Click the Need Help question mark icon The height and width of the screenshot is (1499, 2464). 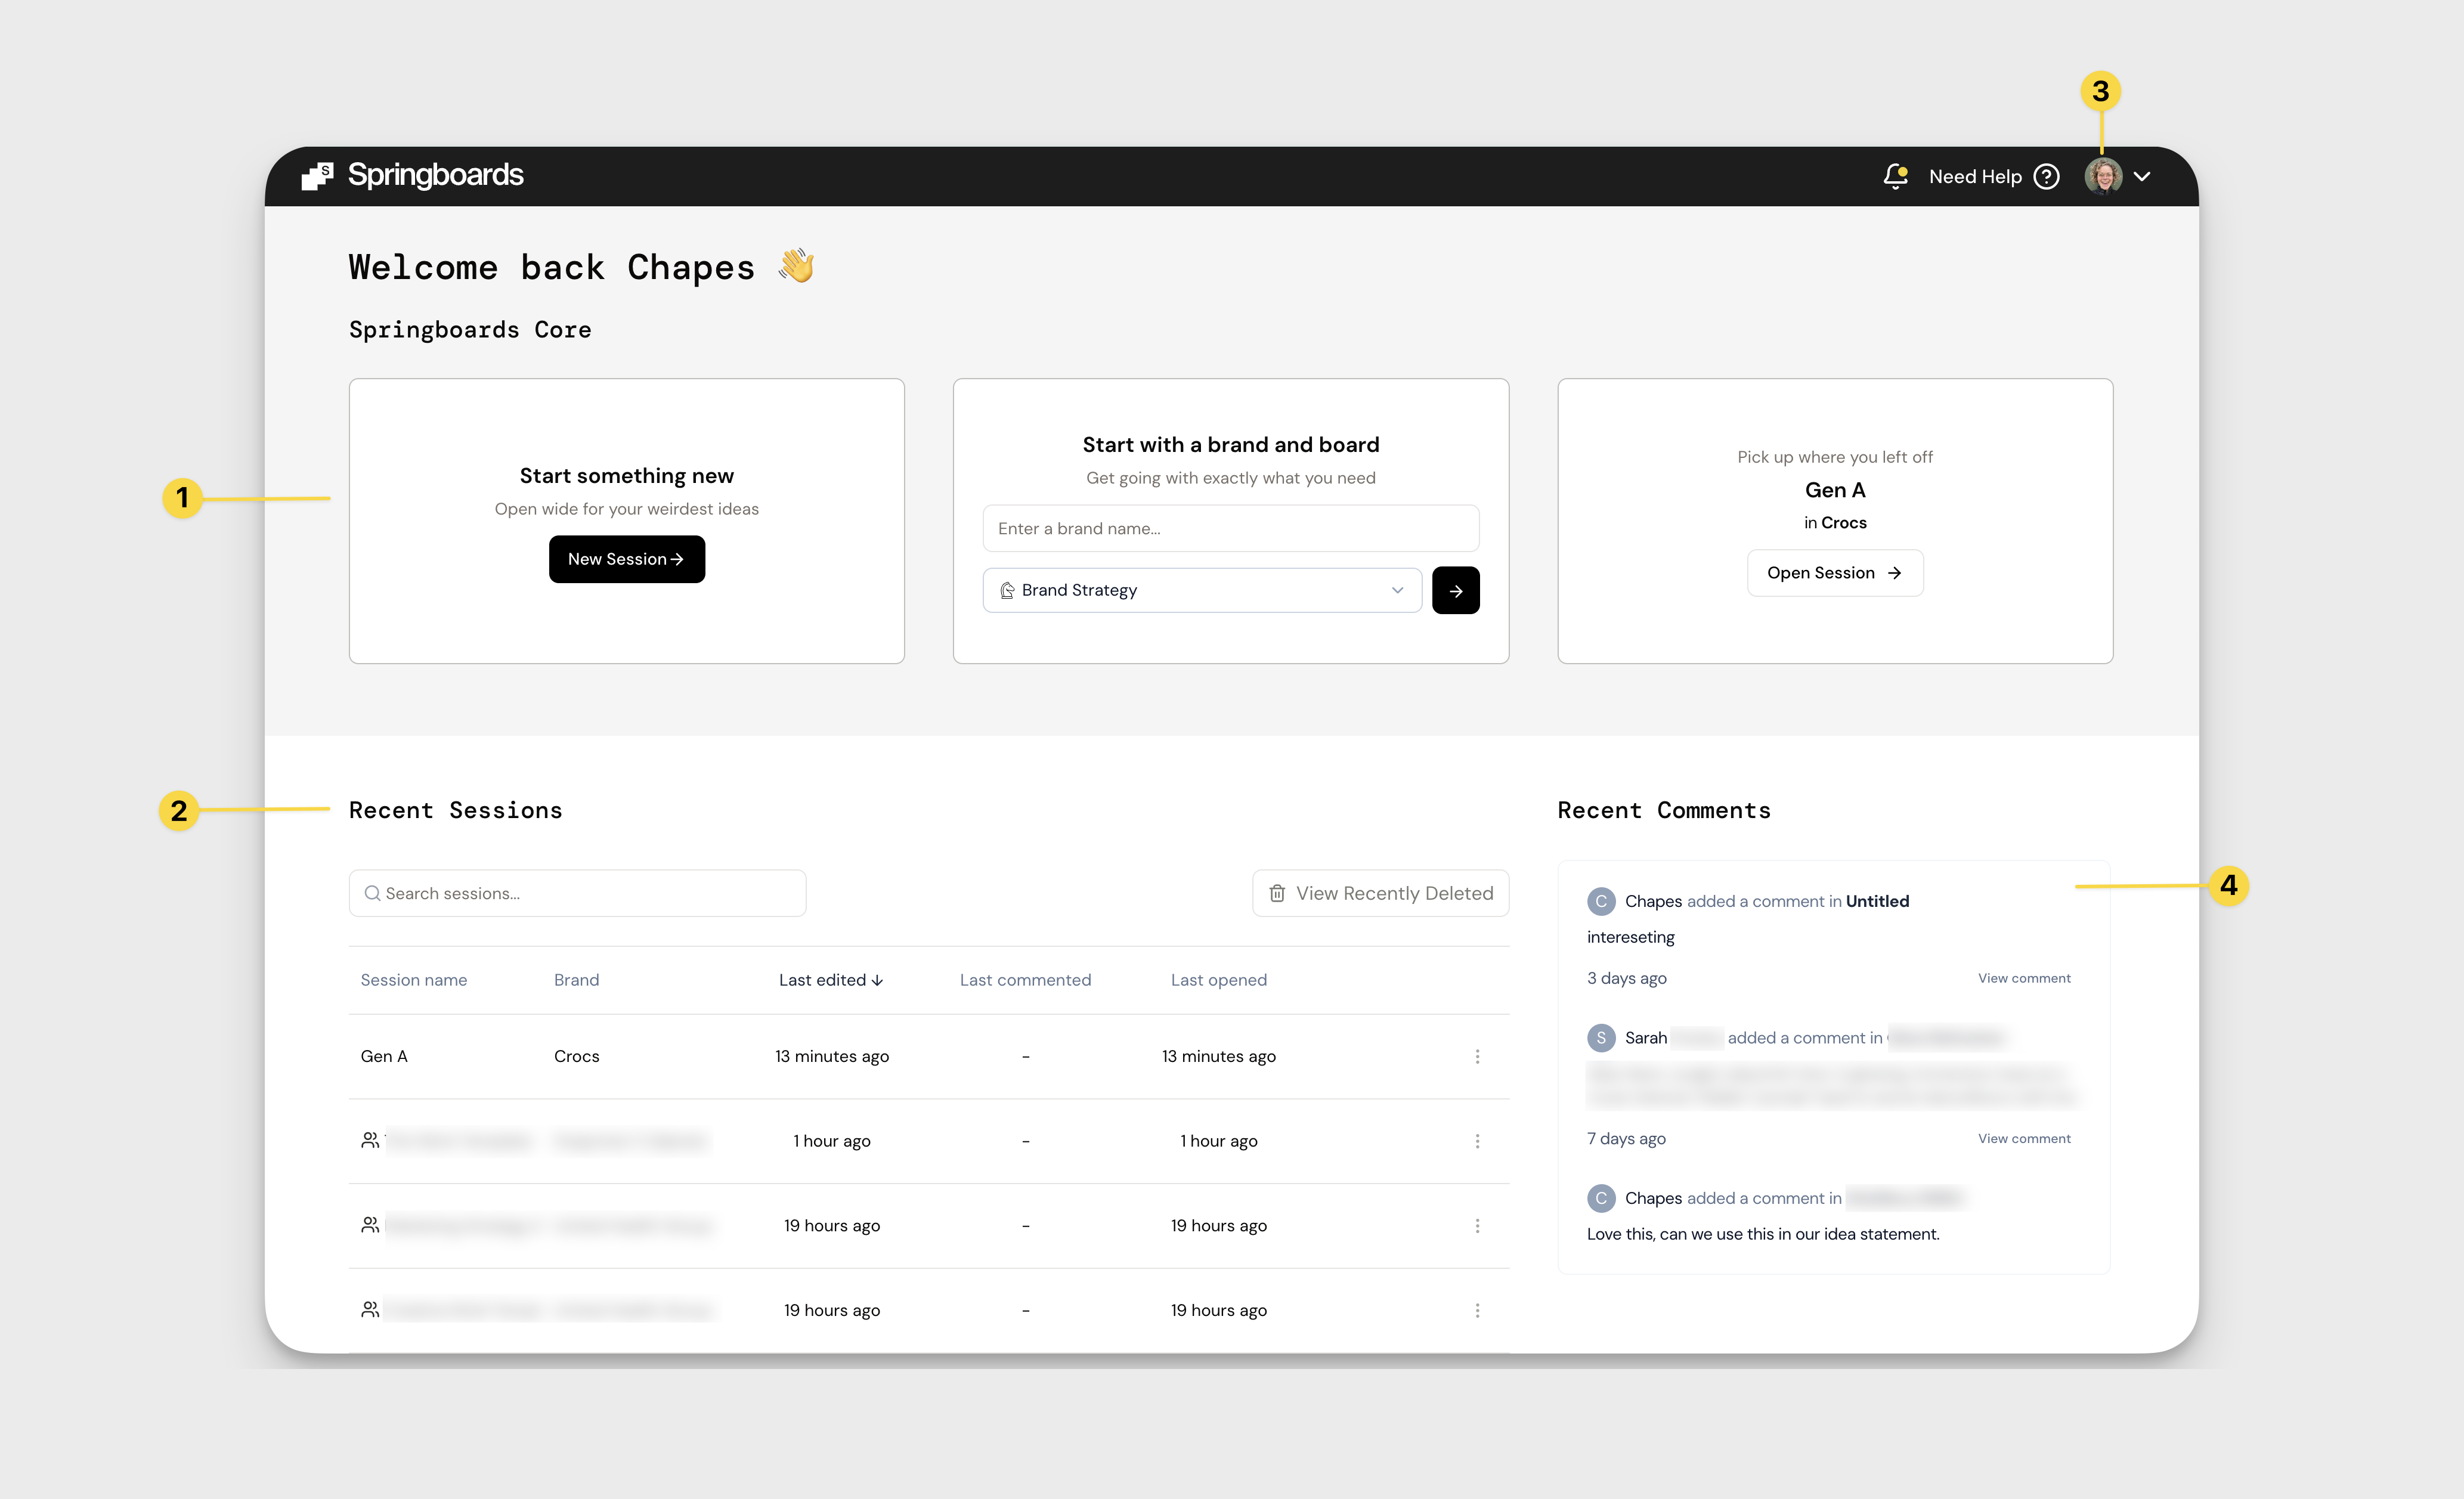pyautogui.click(x=2046, y=176)
